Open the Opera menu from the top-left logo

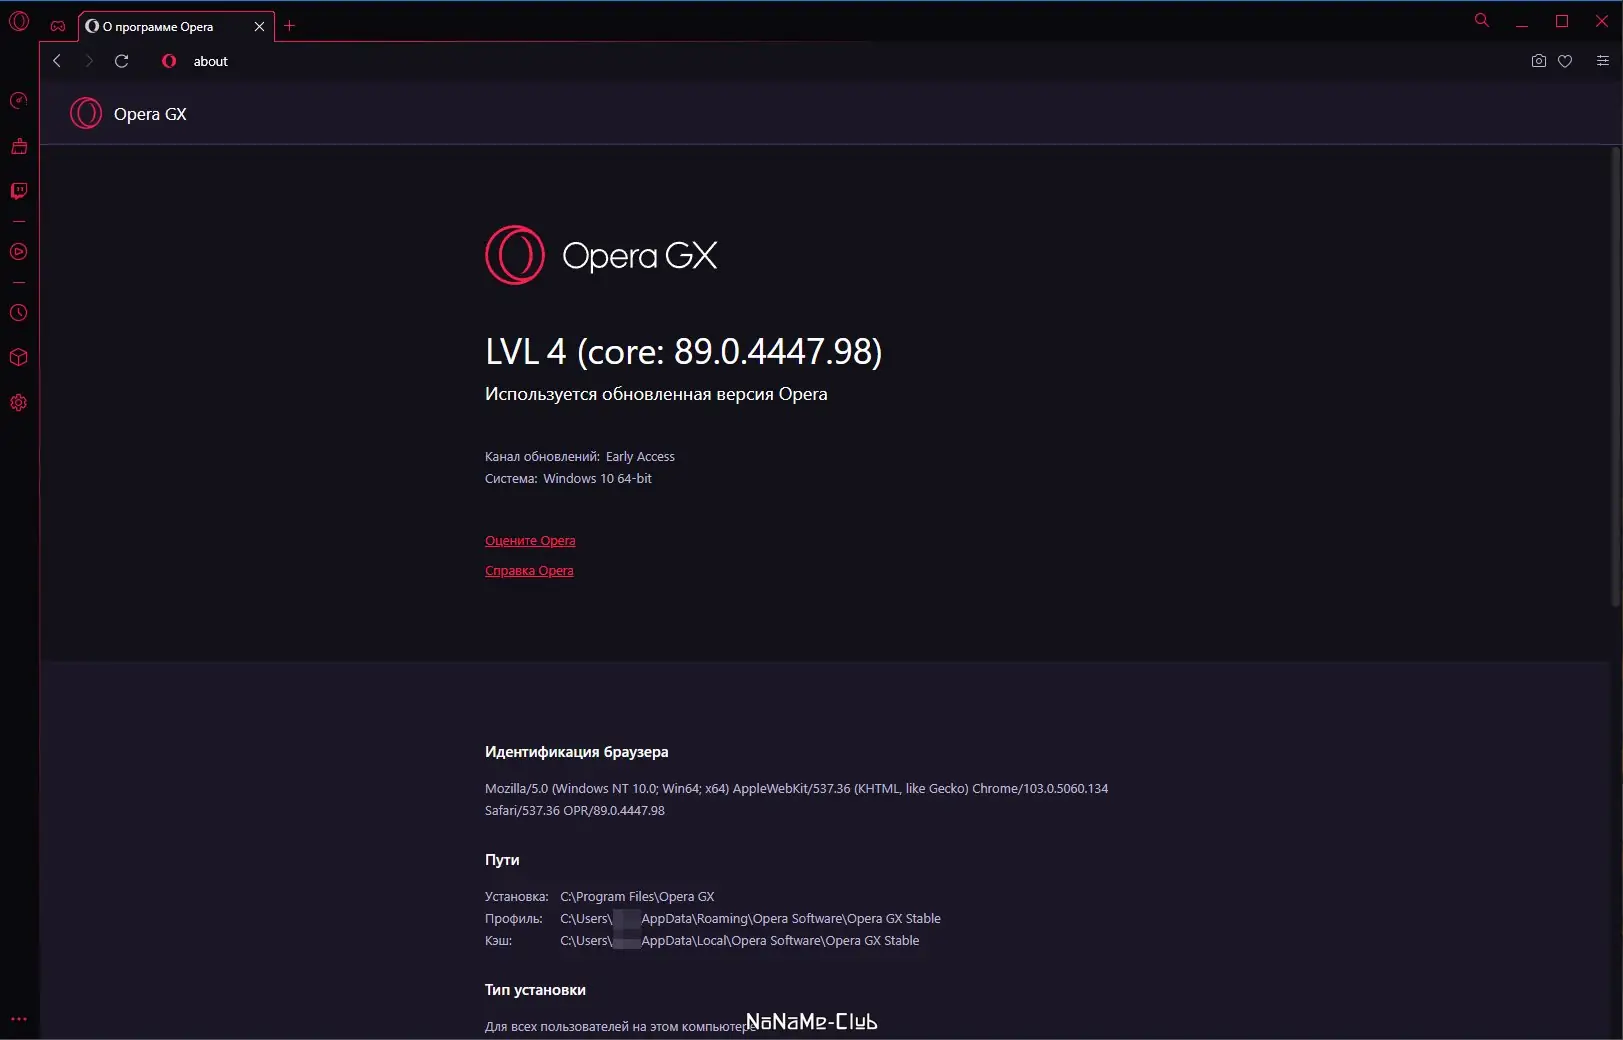pos(19,21)
